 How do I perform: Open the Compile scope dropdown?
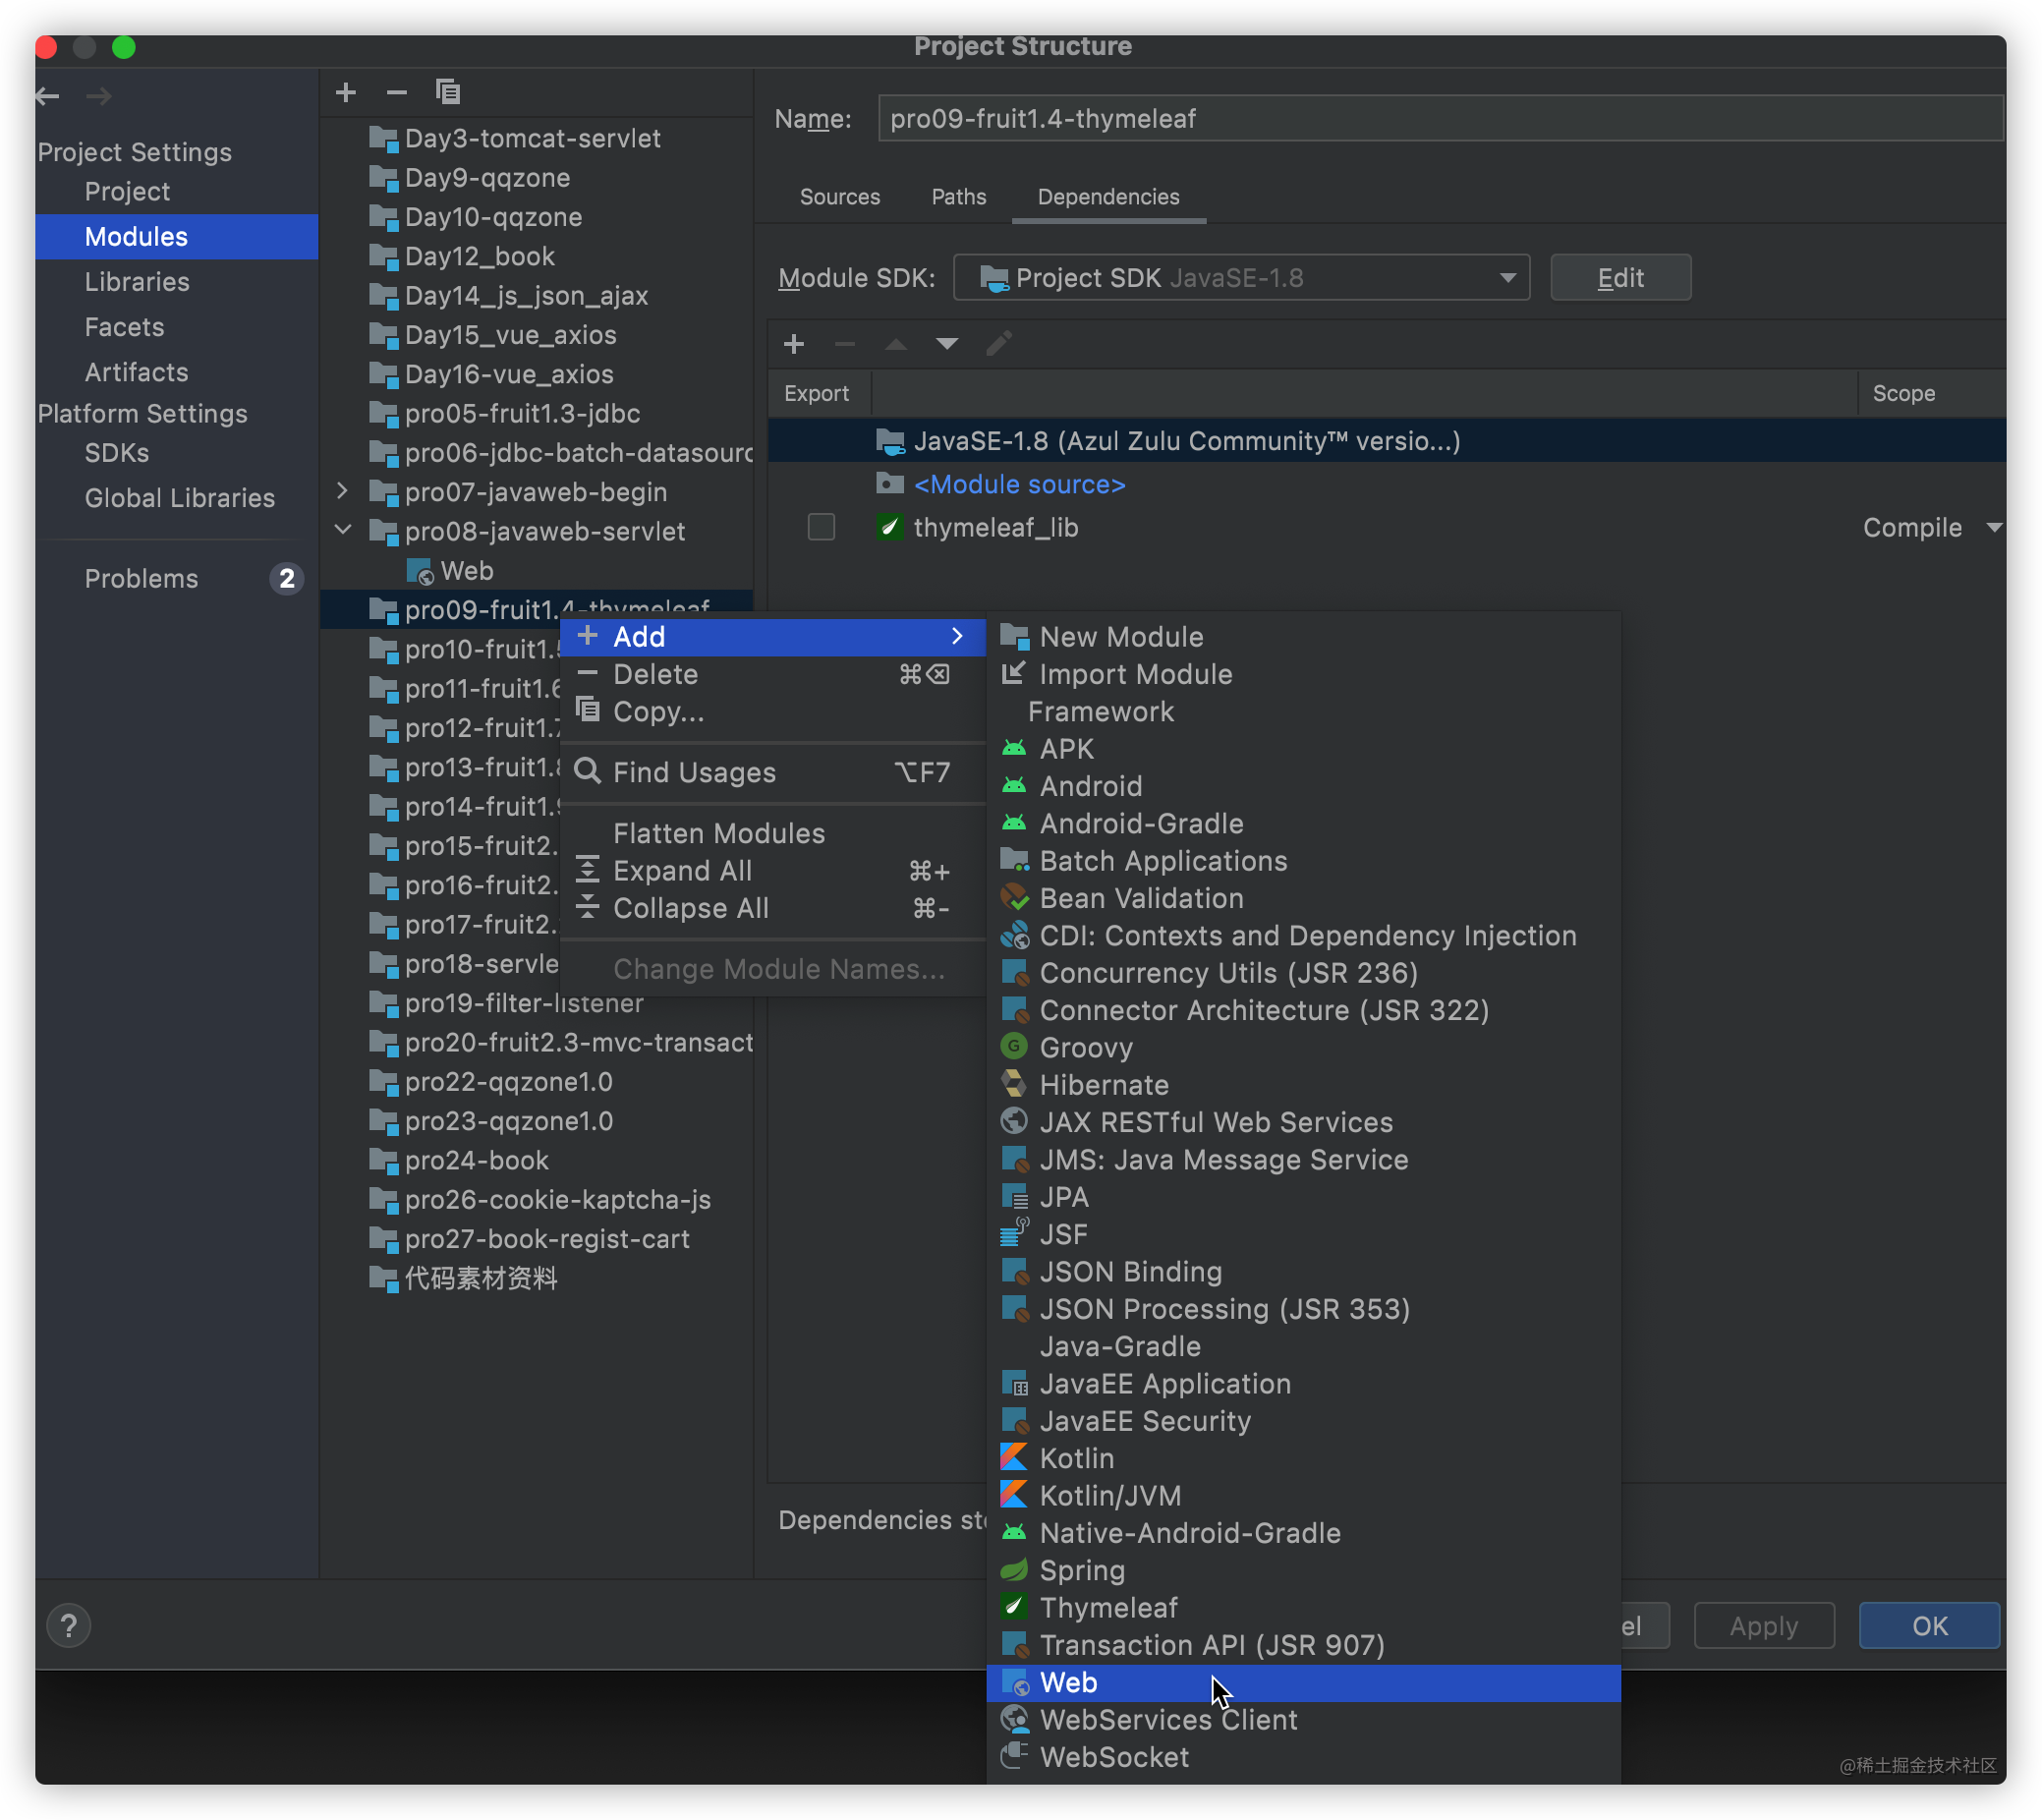click(x=1993, y=527)
